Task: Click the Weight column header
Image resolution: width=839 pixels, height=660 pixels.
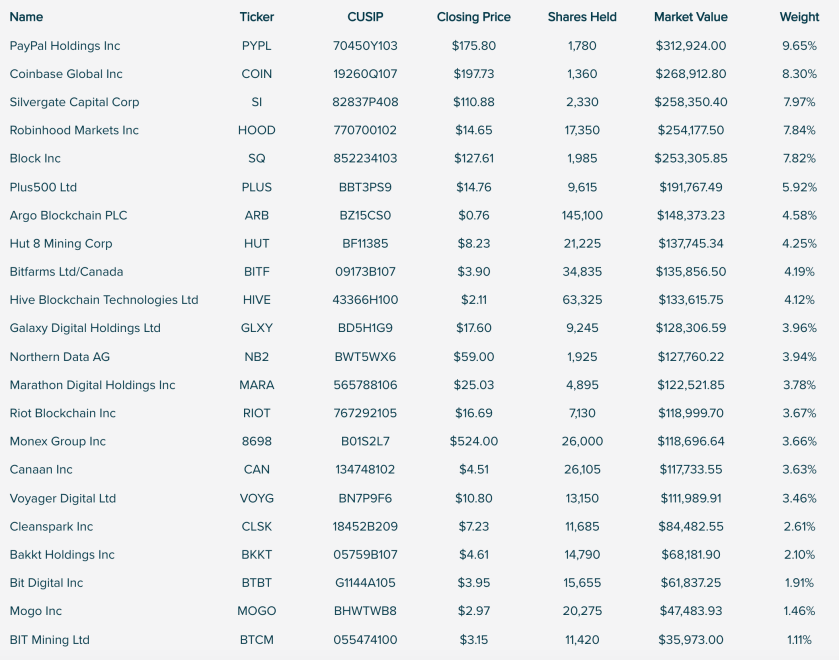Action: coord(799,17)
